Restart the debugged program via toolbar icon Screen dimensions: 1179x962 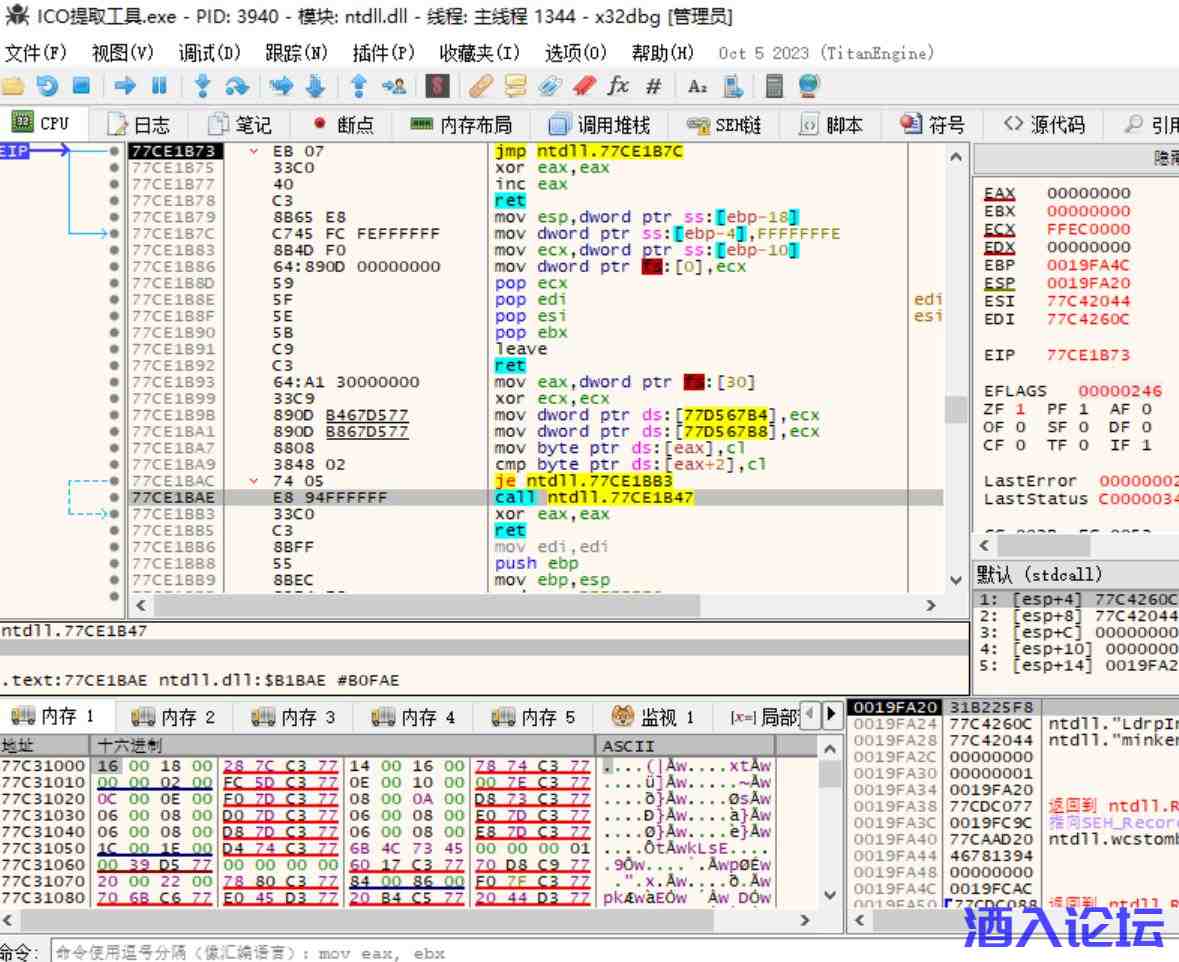47,86
